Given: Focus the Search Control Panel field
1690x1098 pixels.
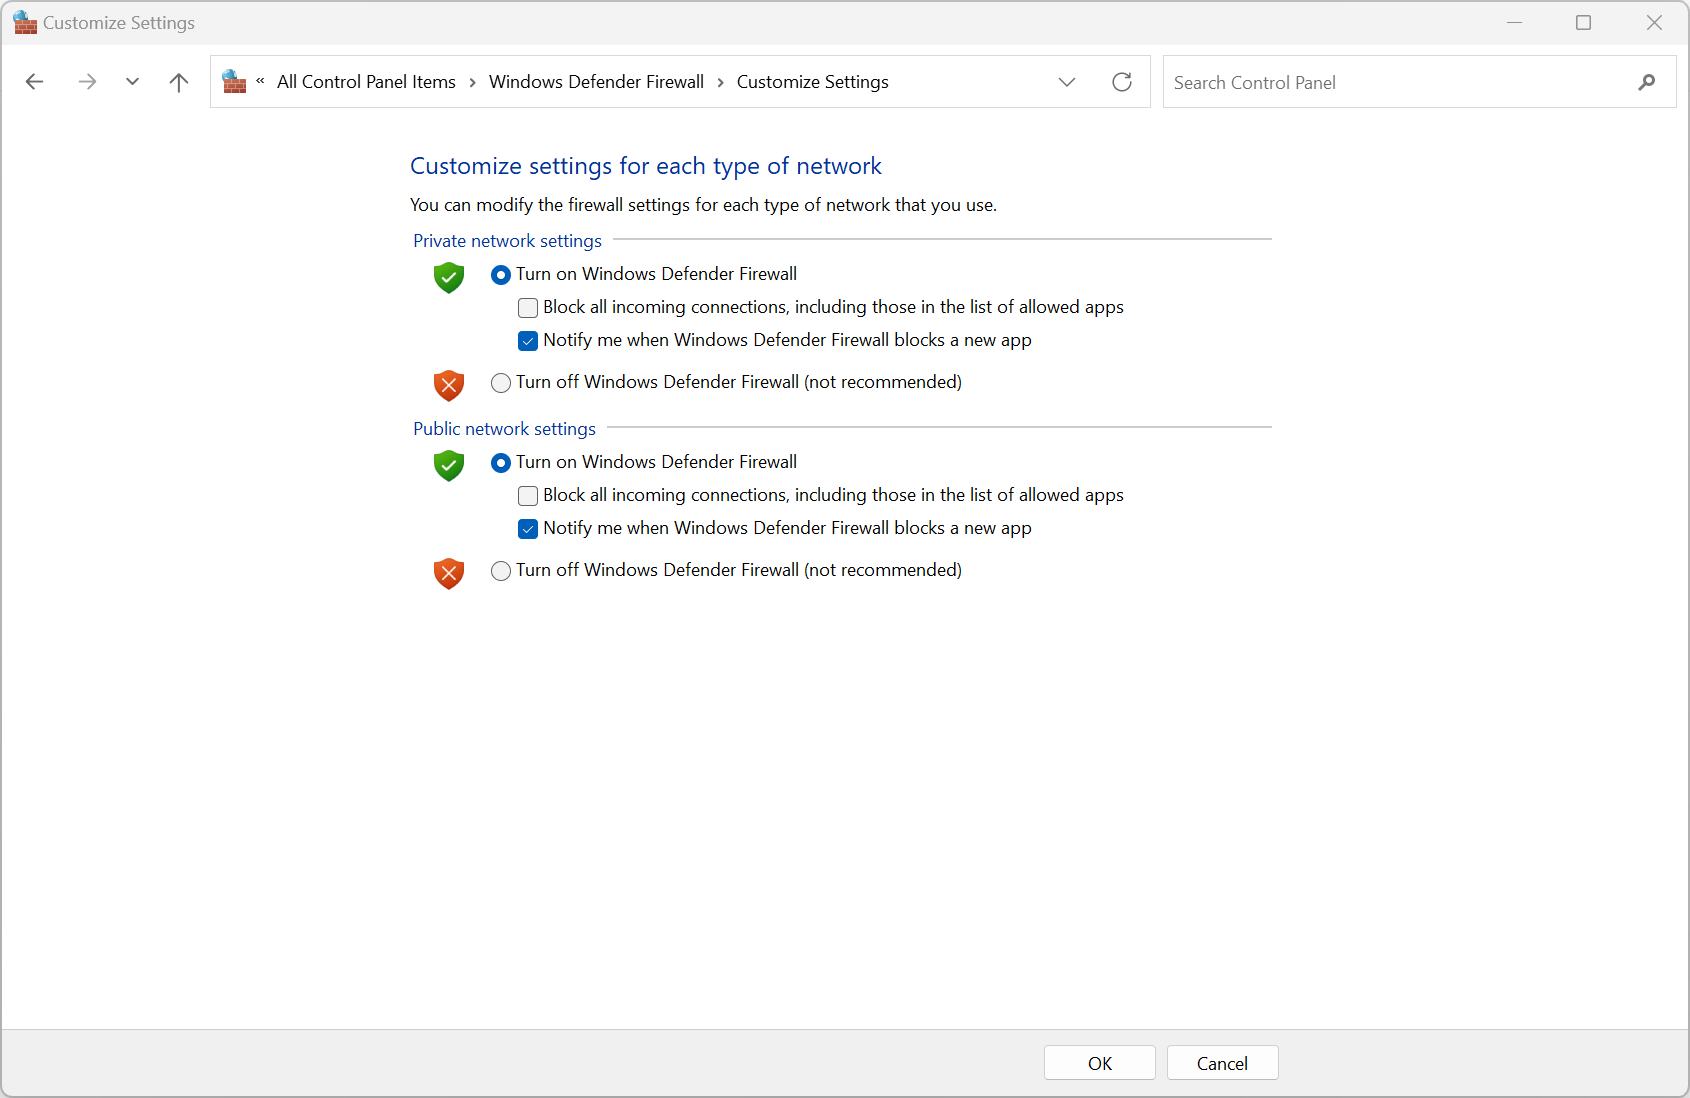Looking at the screenshot, I should pos(1400,82).
